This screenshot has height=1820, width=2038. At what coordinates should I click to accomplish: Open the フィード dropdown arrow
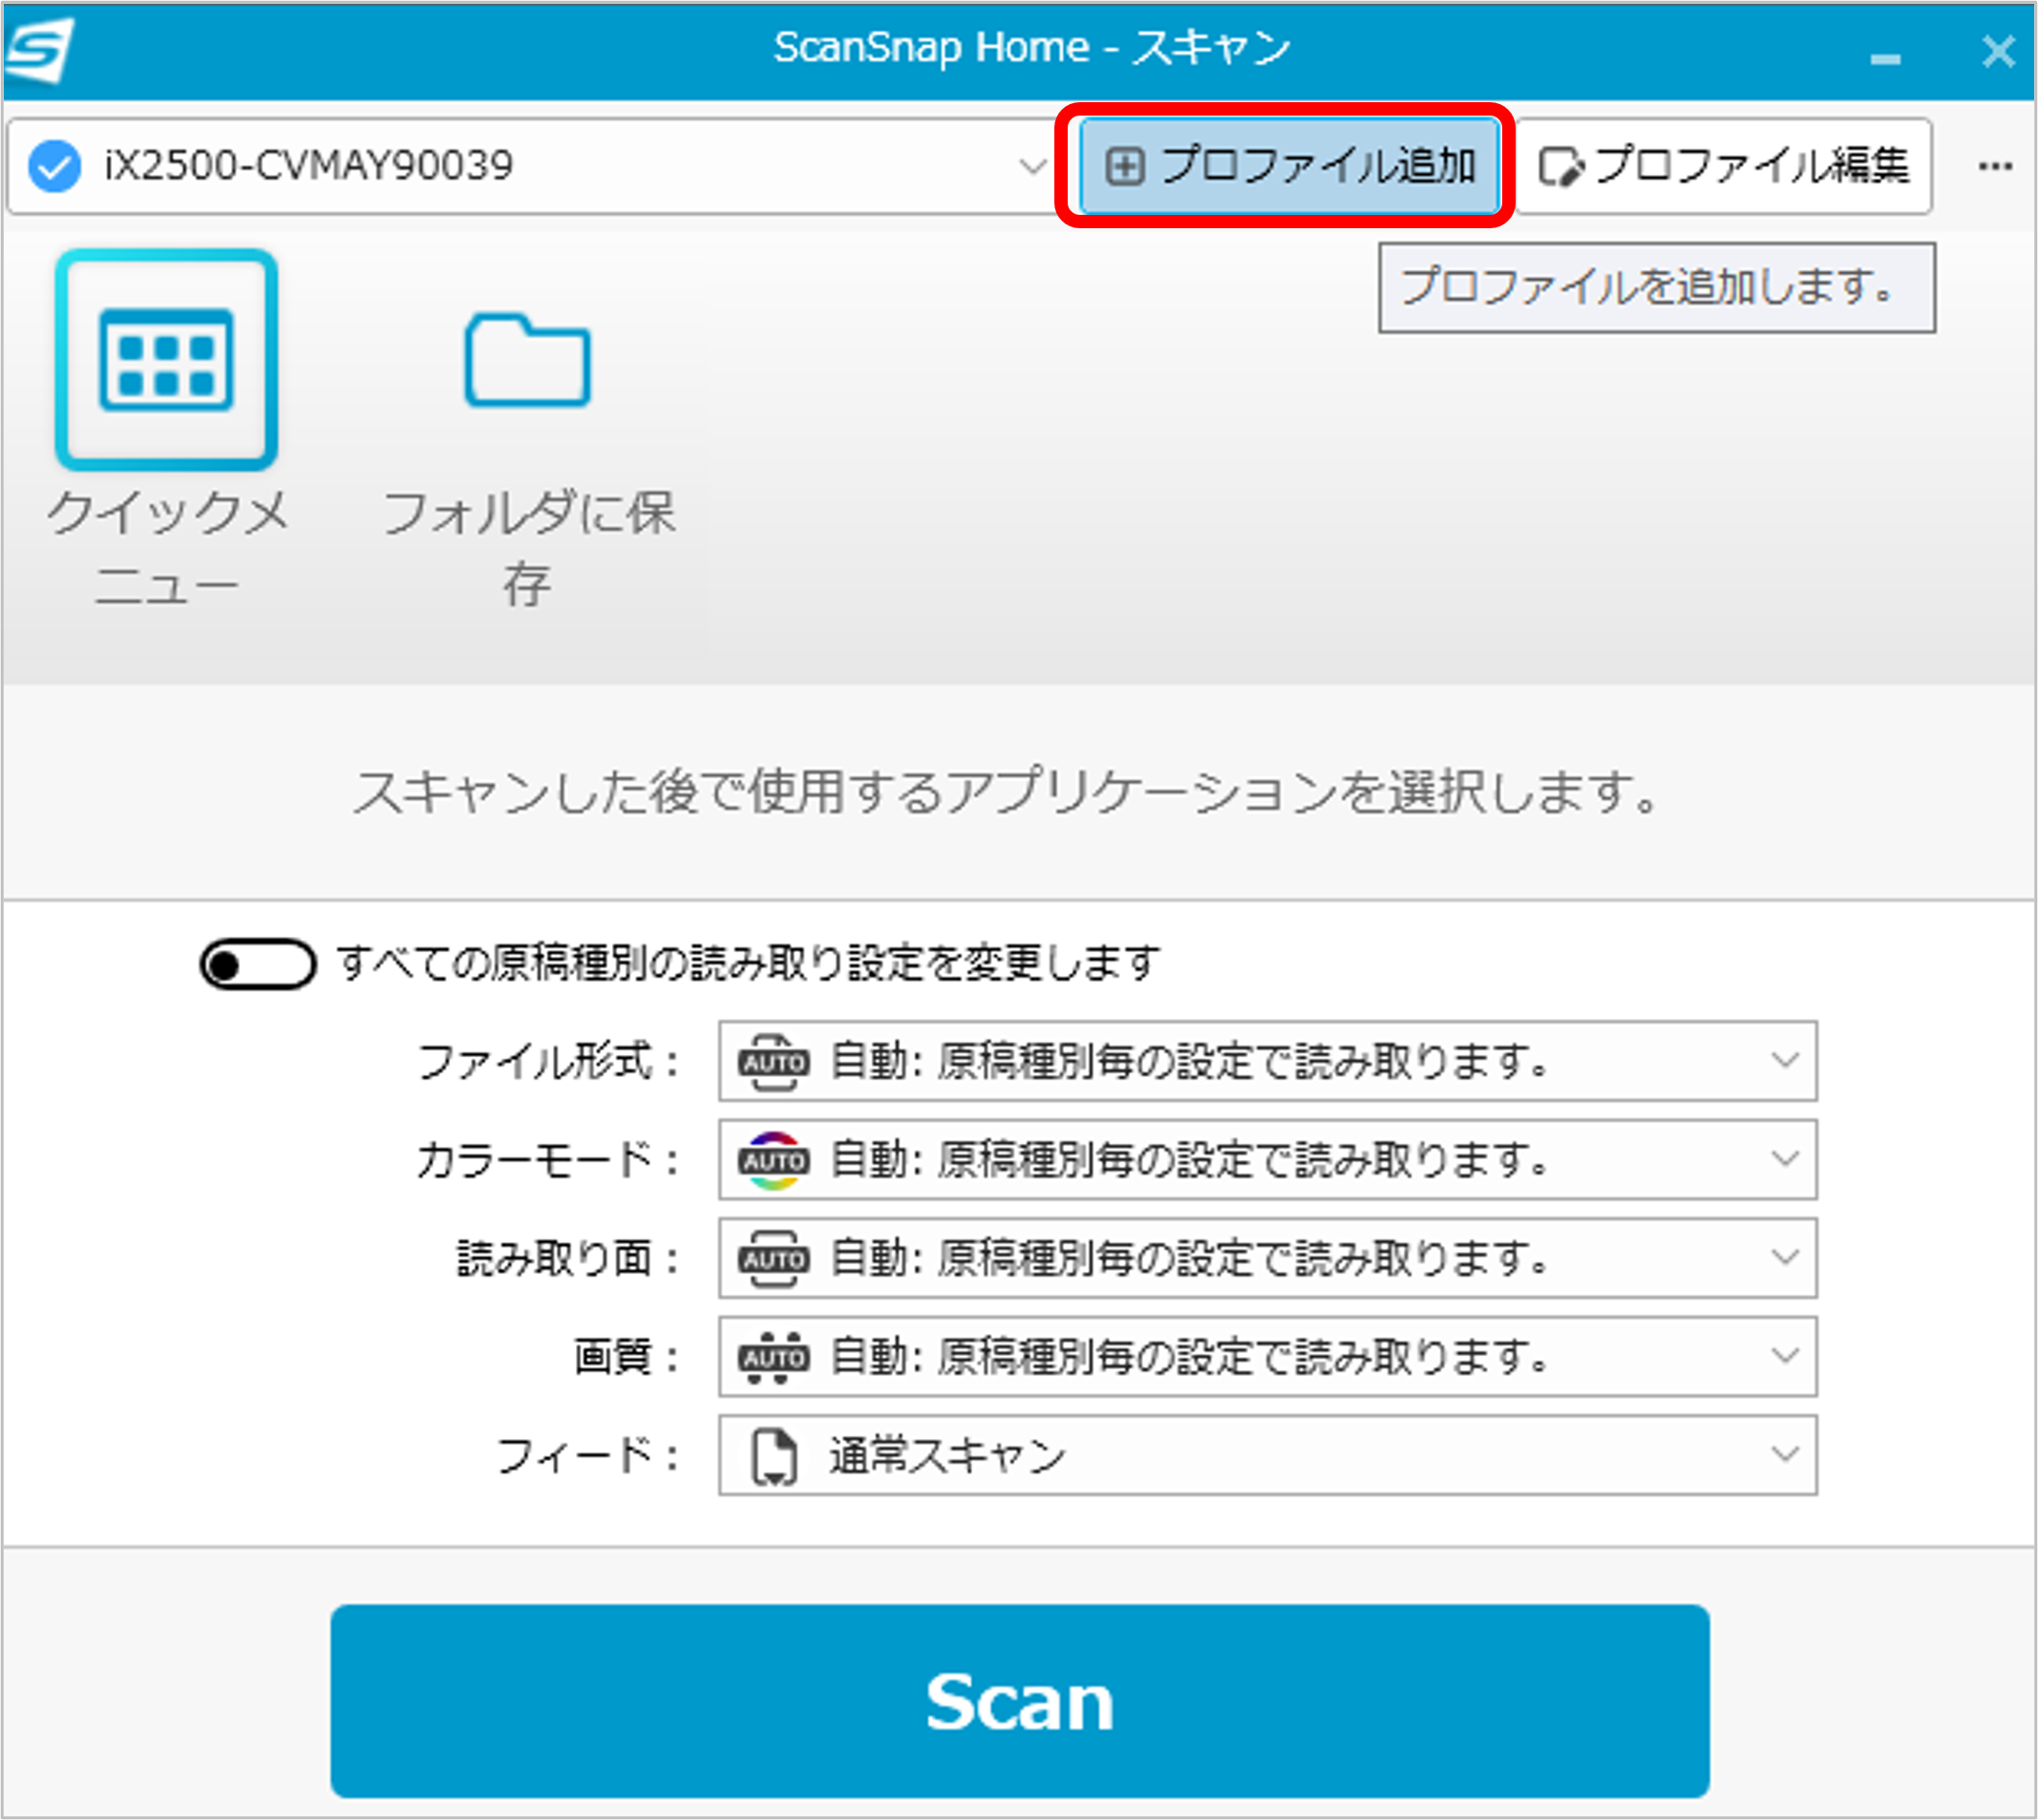1784,1454
